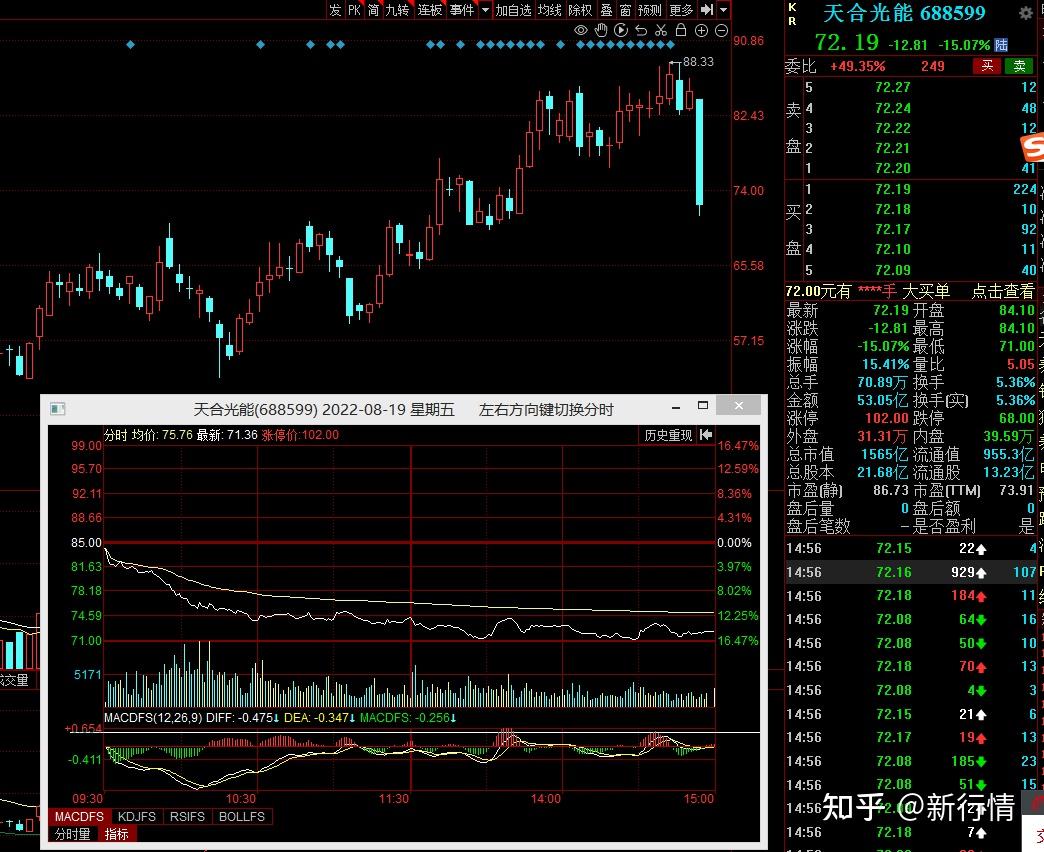Toggle the chart lock icon

(x=681, y=30)
